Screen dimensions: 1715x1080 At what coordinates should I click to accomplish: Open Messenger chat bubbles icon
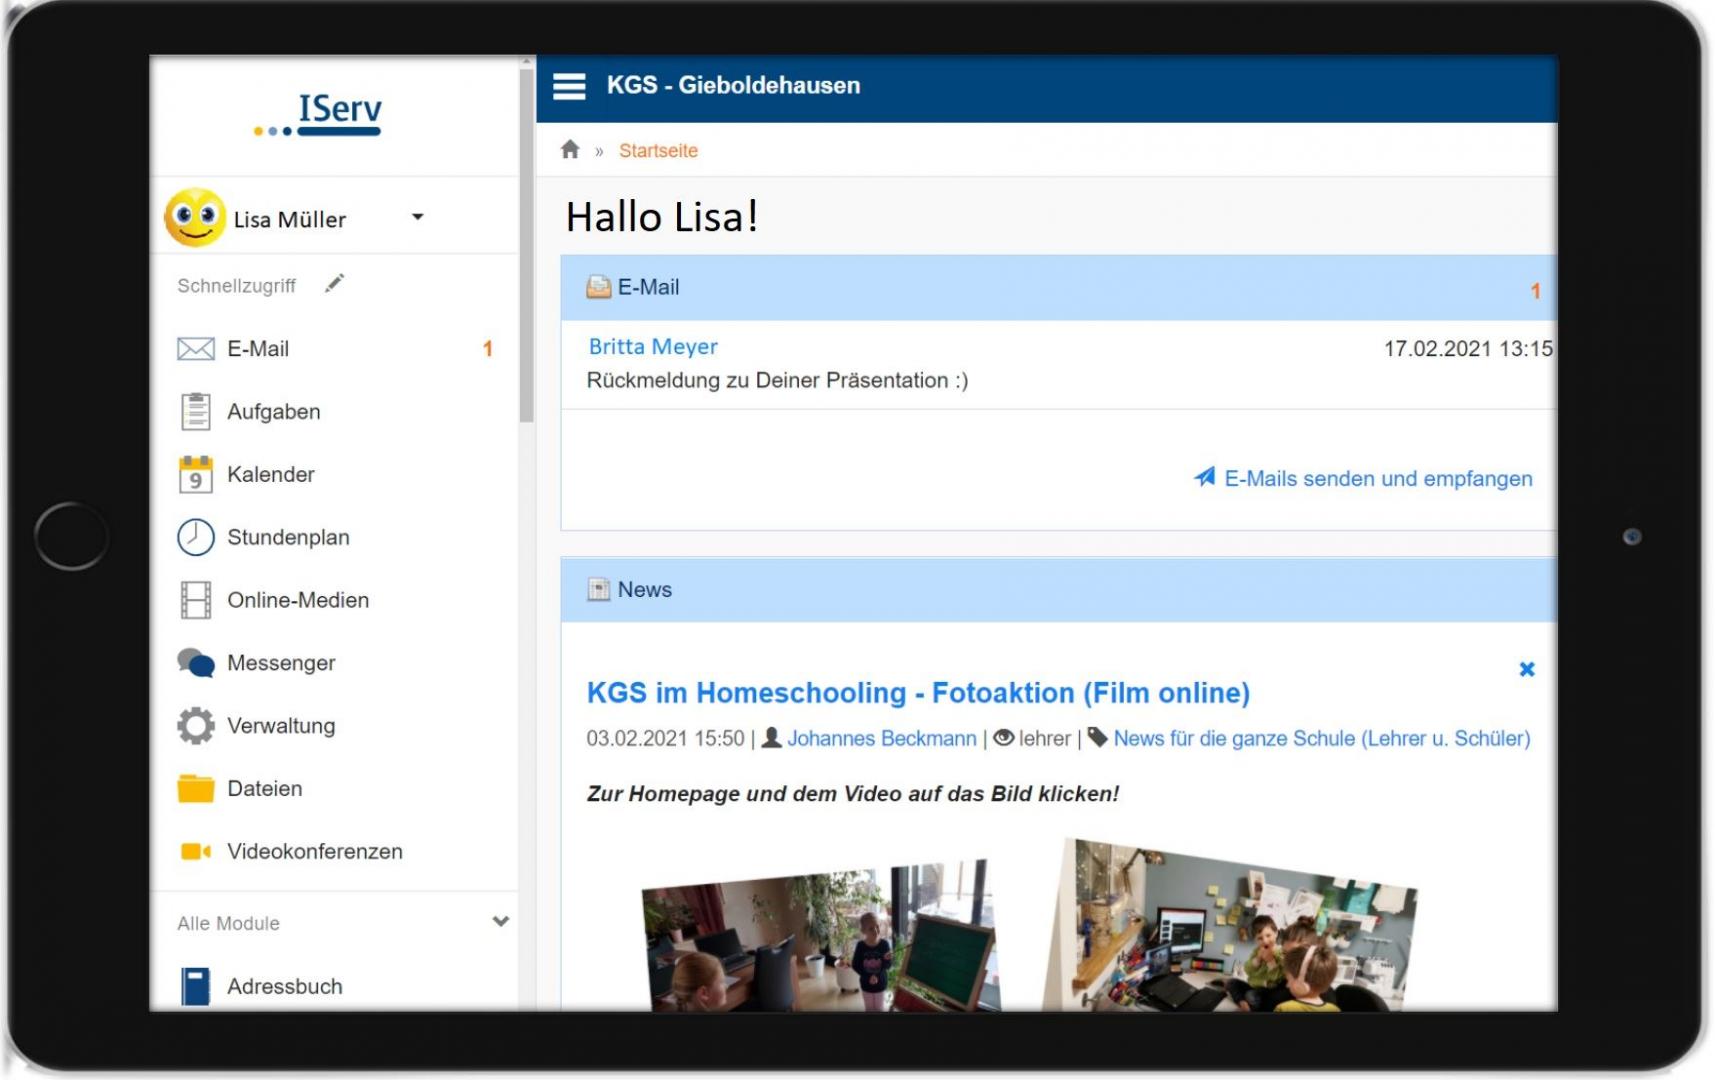coord(196,663)
